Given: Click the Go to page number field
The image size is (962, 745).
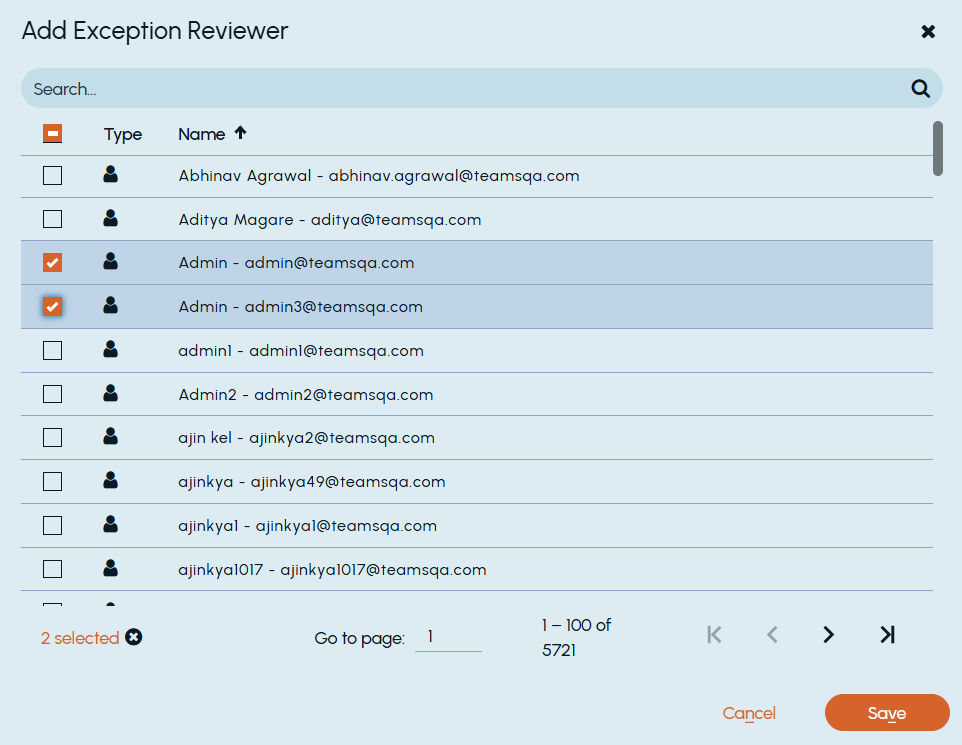Looking at the screenshot, I should pos(448,637).
